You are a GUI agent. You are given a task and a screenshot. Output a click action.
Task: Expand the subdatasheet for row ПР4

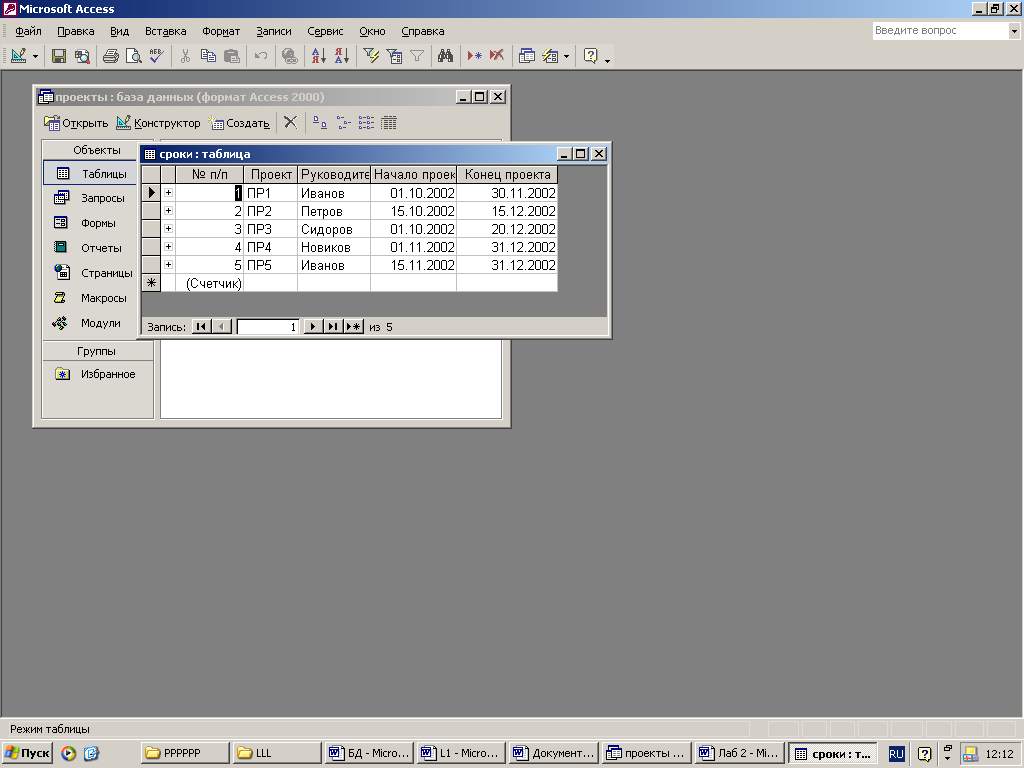tap(168, 246)
